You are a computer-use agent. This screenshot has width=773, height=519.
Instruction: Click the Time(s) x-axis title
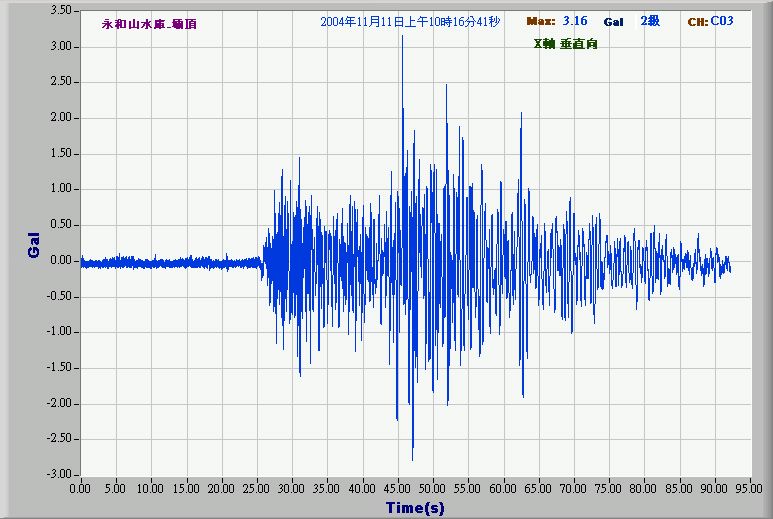(x=415, y=508)
